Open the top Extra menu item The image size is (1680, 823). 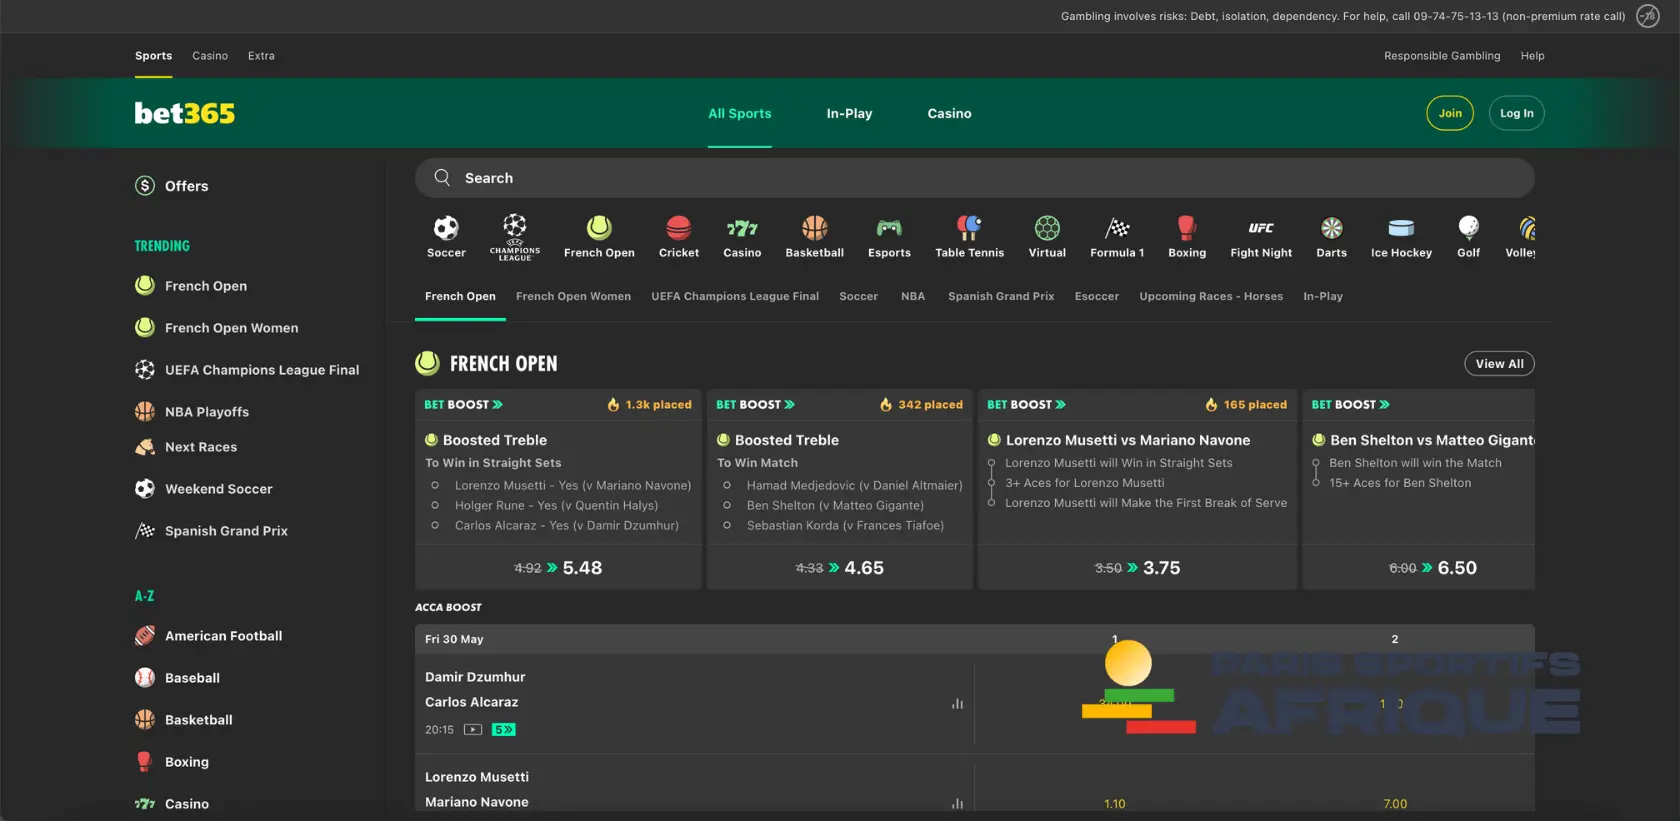click(x=261, y=56)
